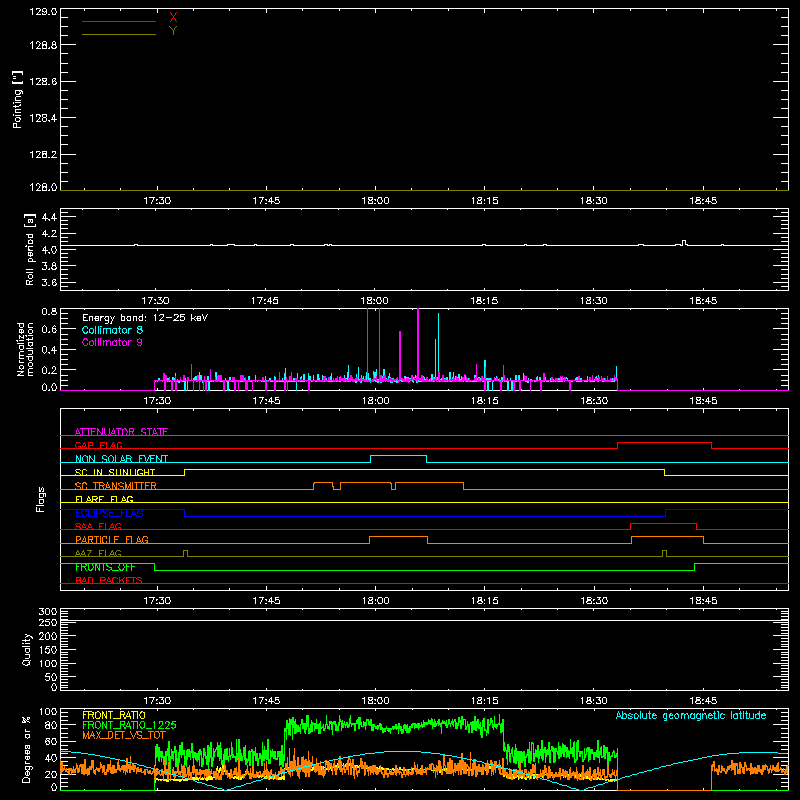Select the FLARE_FLAG label

(x=104, y=499)
